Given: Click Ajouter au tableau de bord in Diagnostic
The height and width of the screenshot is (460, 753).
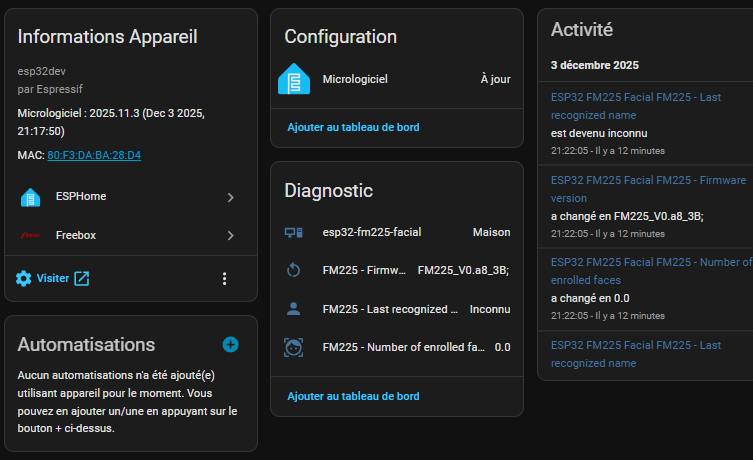Looking at the screenshot, I should click(x=353, y=396).
